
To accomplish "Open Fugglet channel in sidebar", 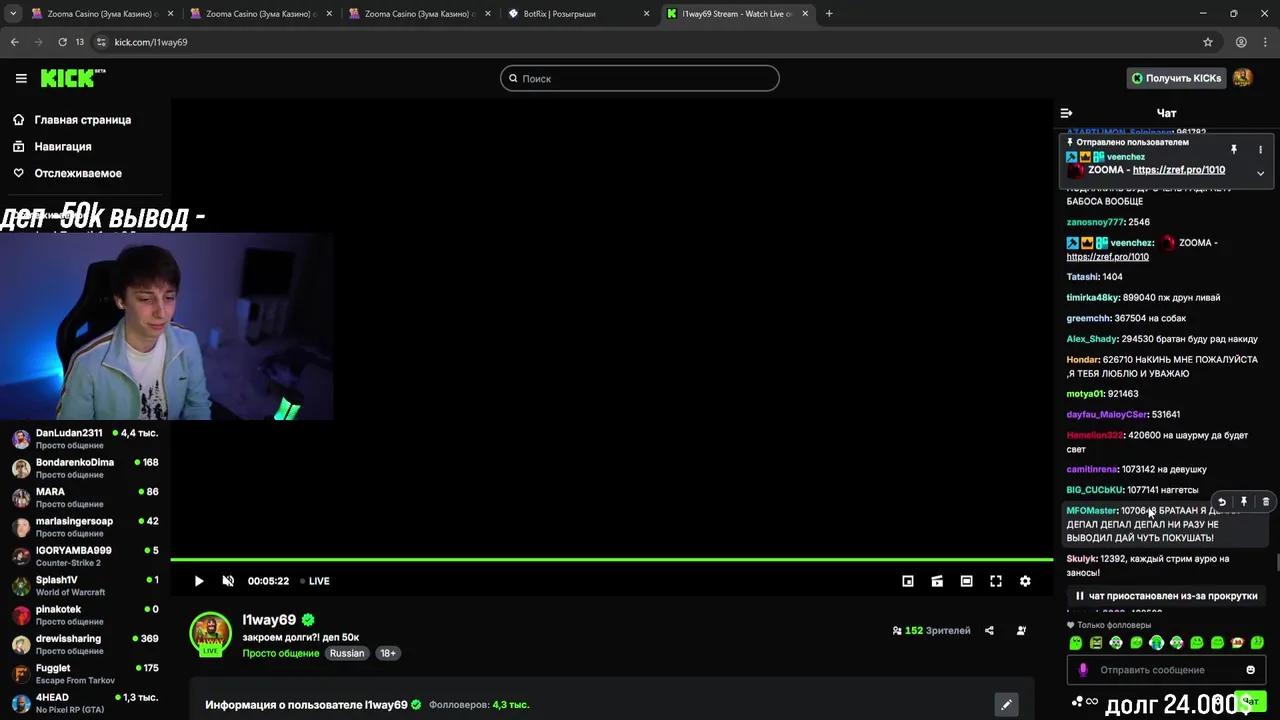I will (85, 673).
